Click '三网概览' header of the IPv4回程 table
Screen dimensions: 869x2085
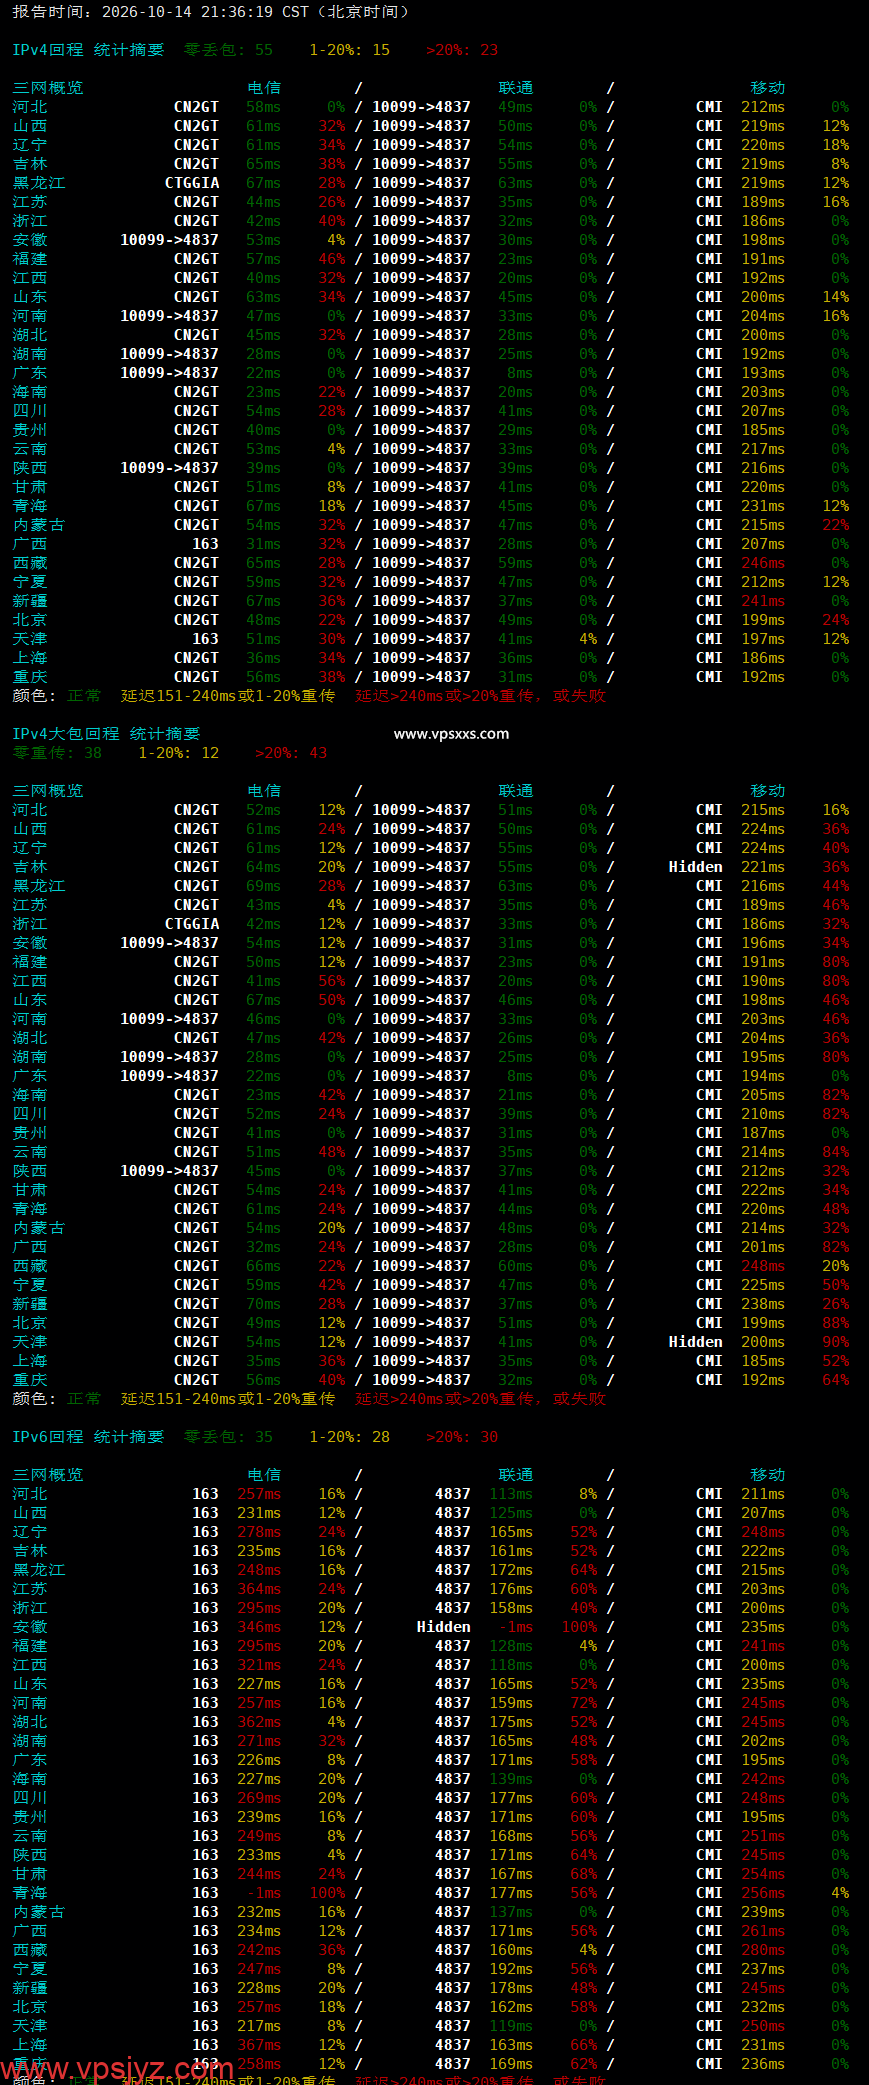point(48,88)
